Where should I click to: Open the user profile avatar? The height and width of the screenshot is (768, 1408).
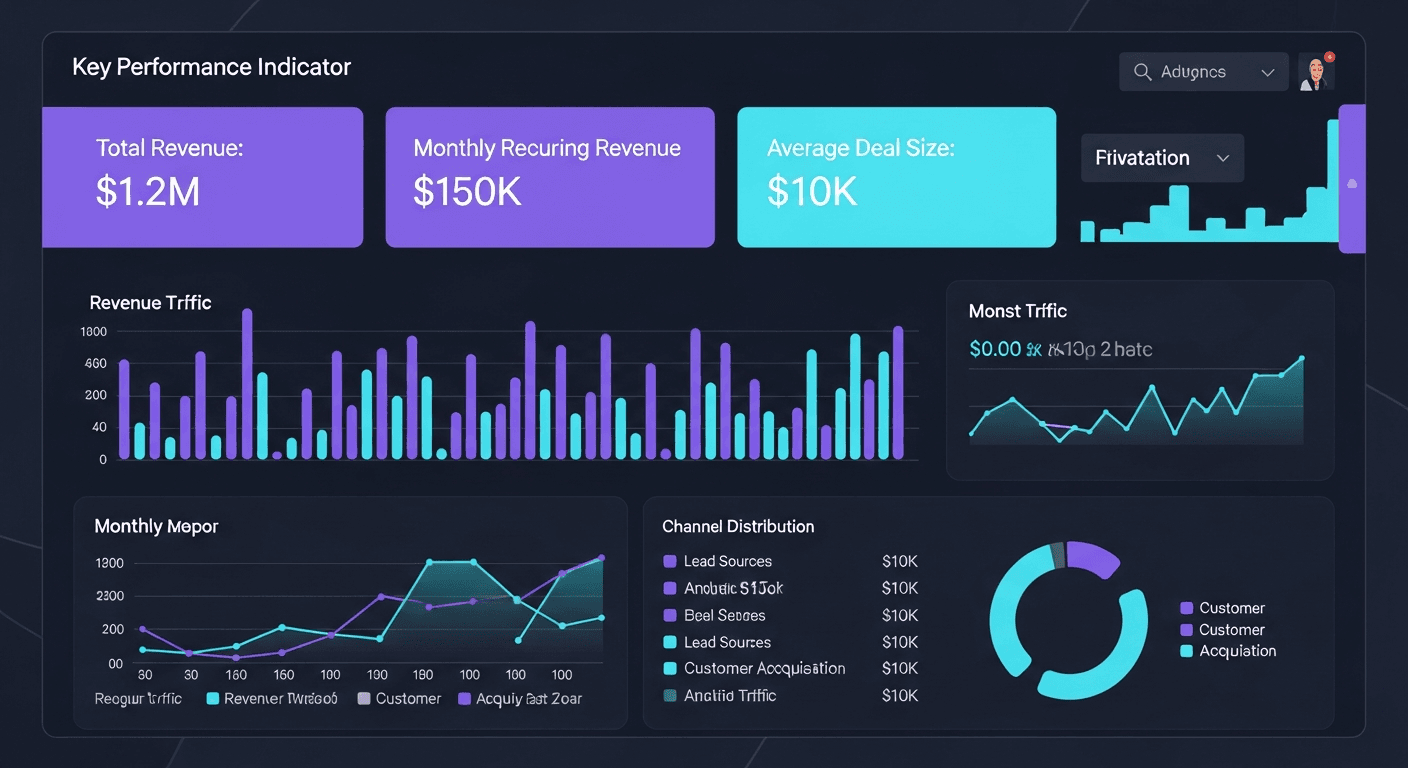[1316, 71]
